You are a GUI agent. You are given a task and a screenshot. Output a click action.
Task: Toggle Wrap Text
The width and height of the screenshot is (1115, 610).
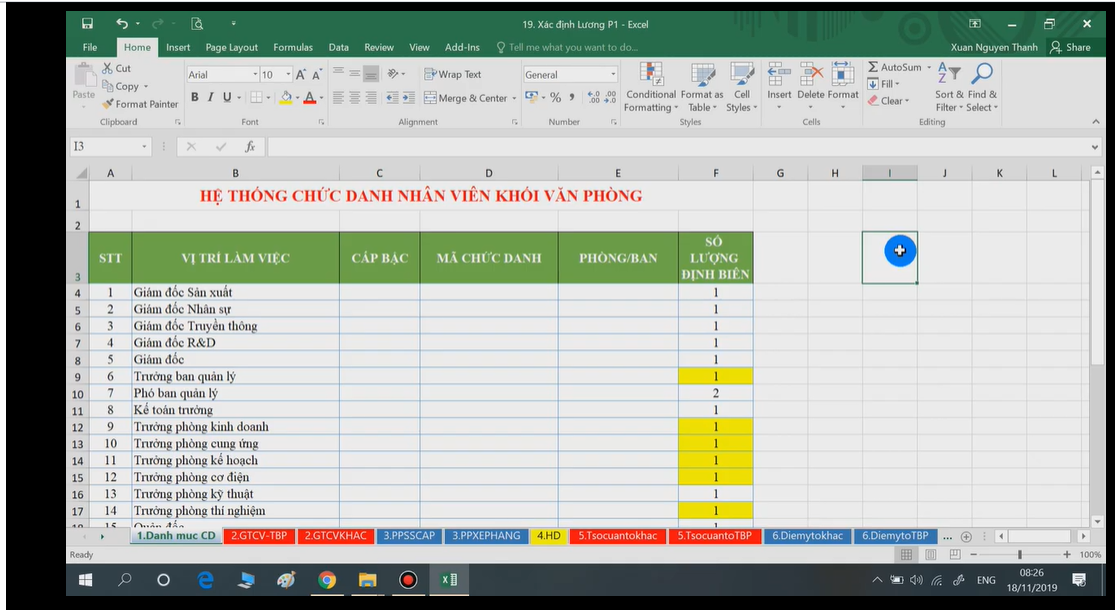(452, 74)
